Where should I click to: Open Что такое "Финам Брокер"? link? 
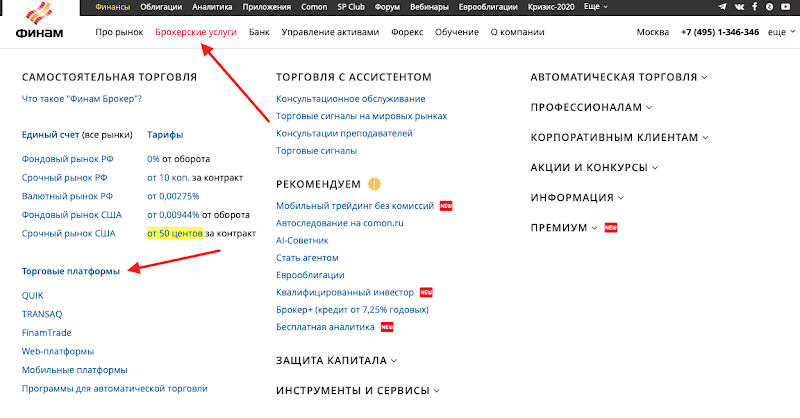[x=82, y=99]
